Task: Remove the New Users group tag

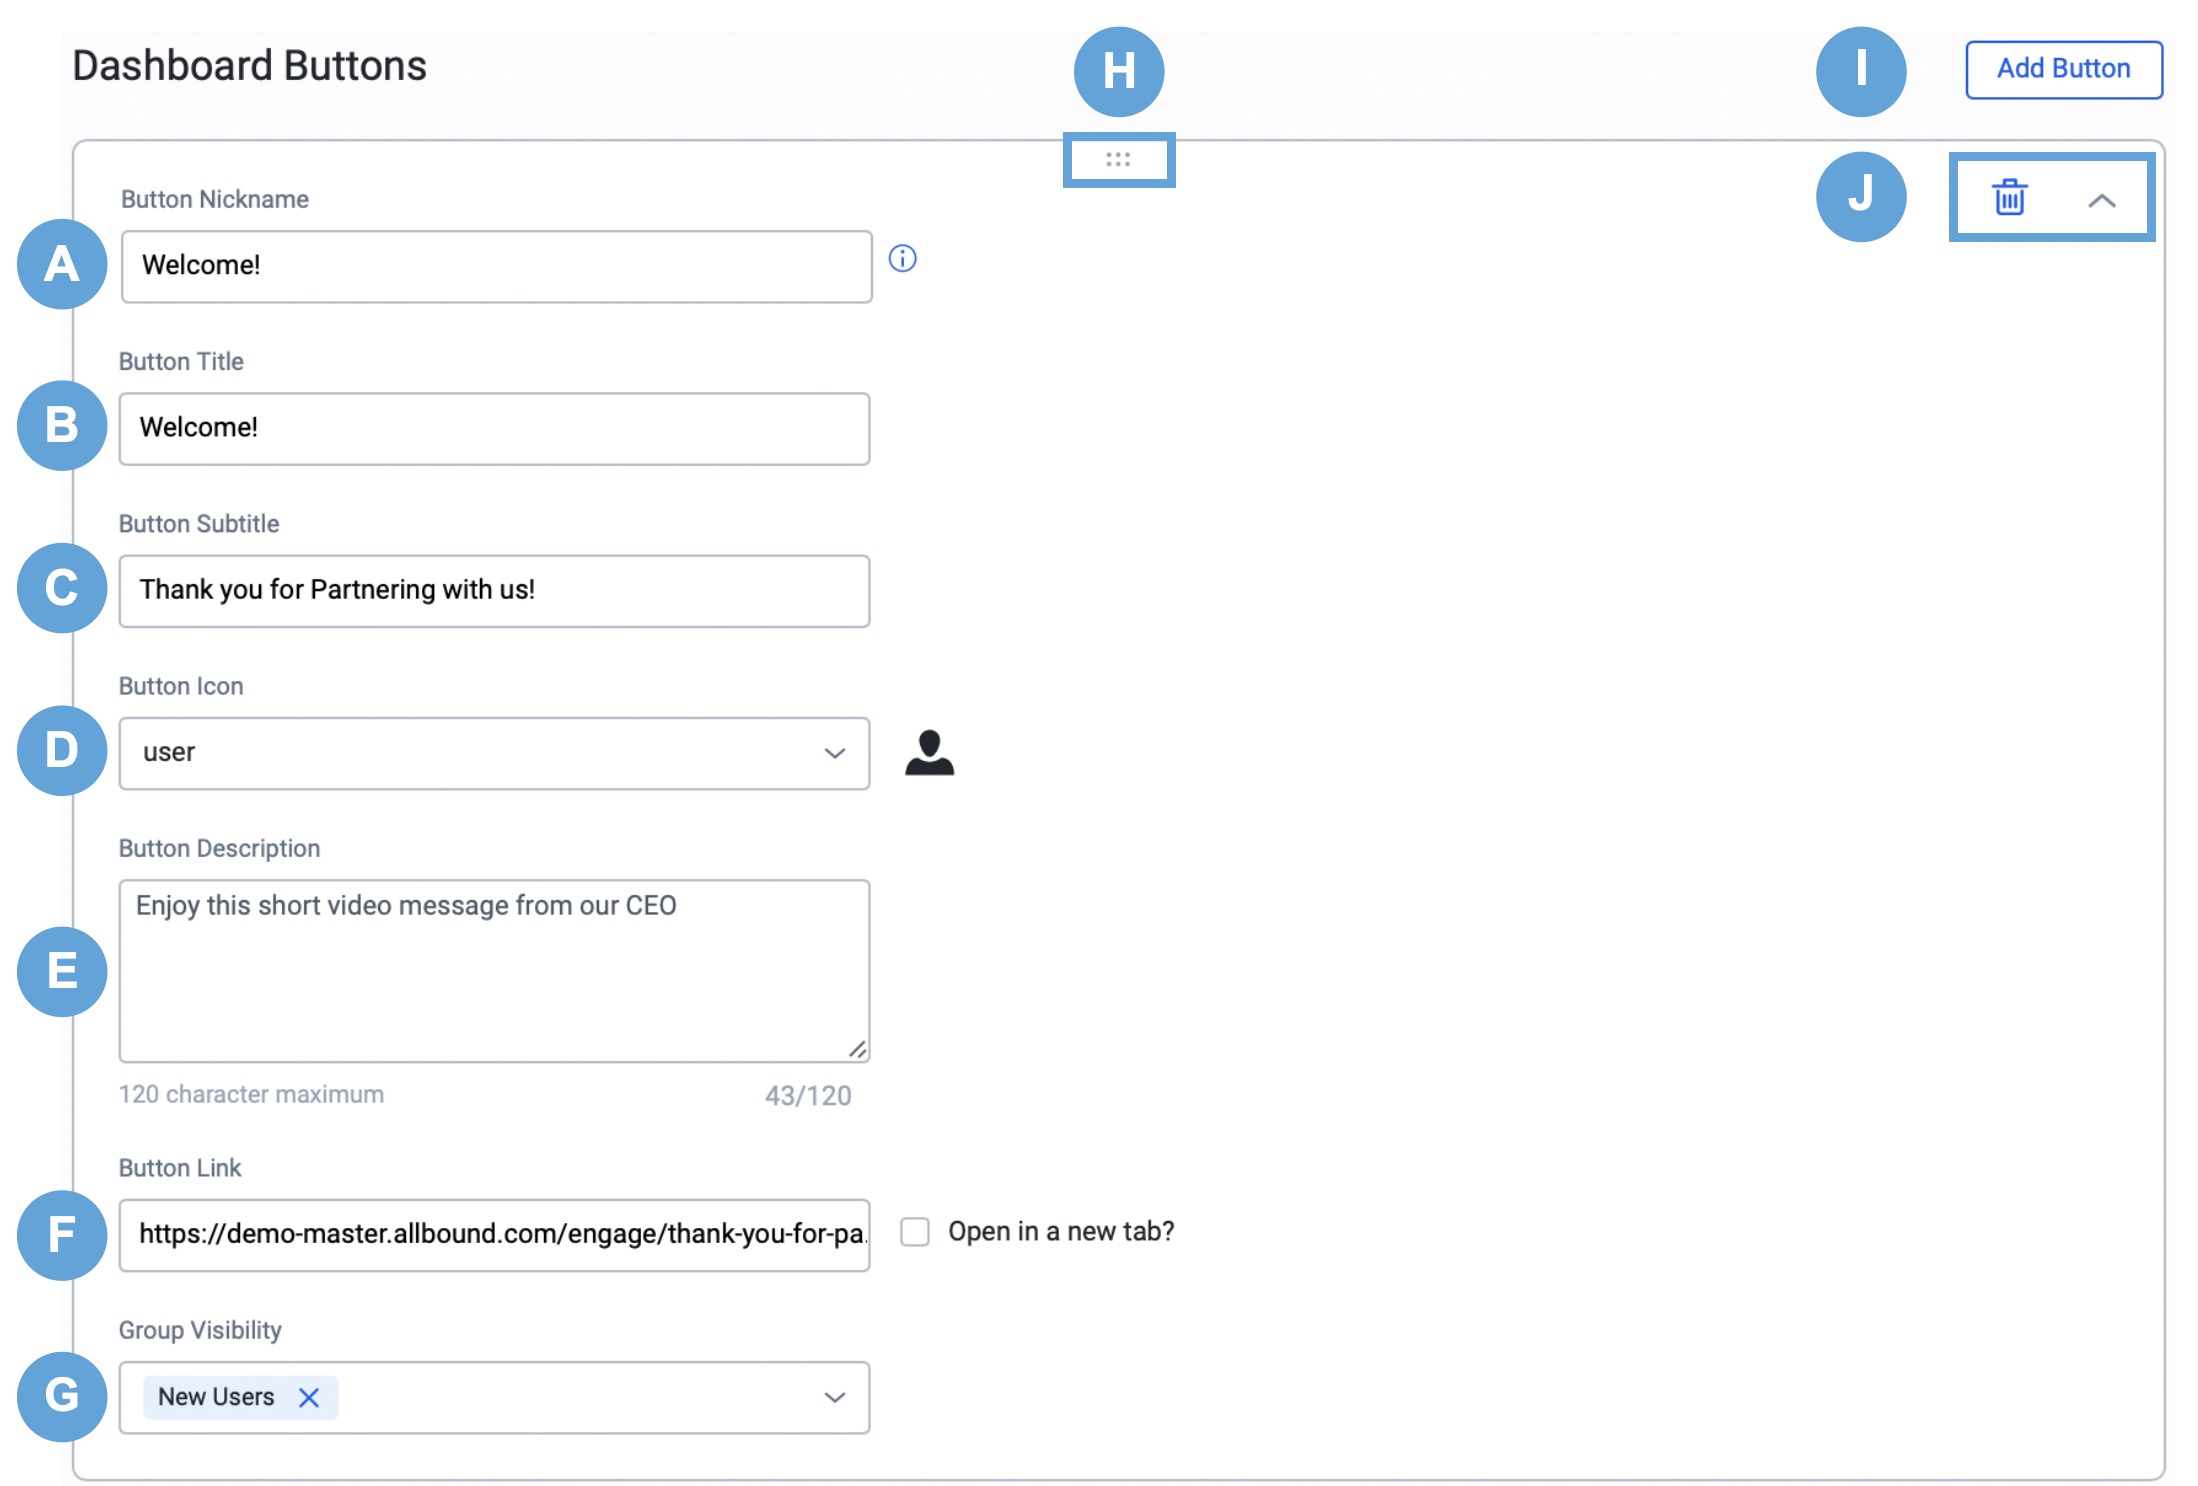Action: coord(309,1397)
